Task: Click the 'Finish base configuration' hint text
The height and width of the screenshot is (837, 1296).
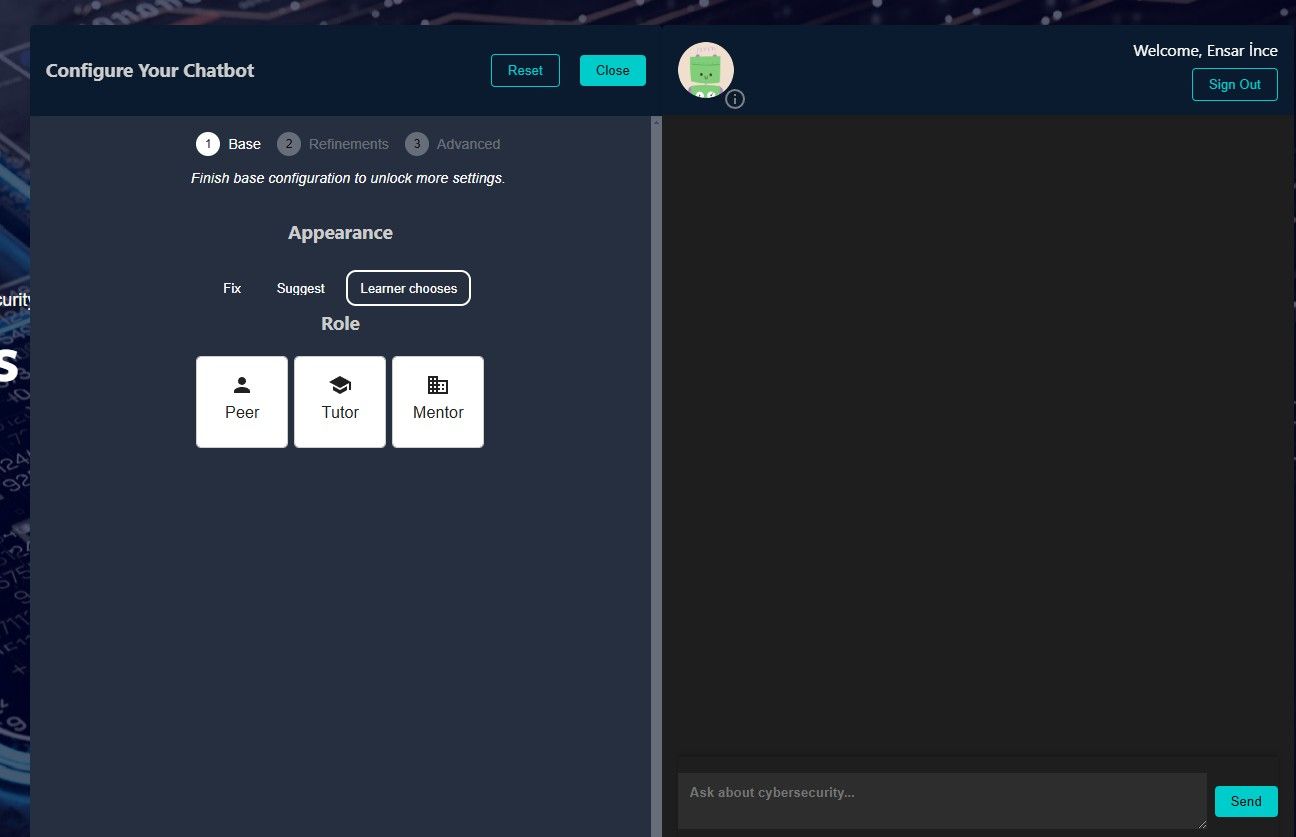Action: click(348, 178)
